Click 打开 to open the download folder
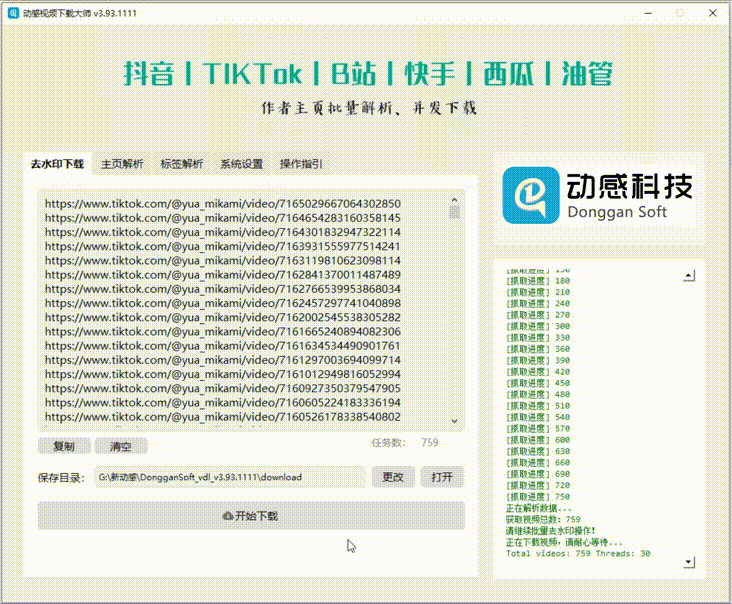The width and height of the screenshot is (732, 604). tap(442, 477)
